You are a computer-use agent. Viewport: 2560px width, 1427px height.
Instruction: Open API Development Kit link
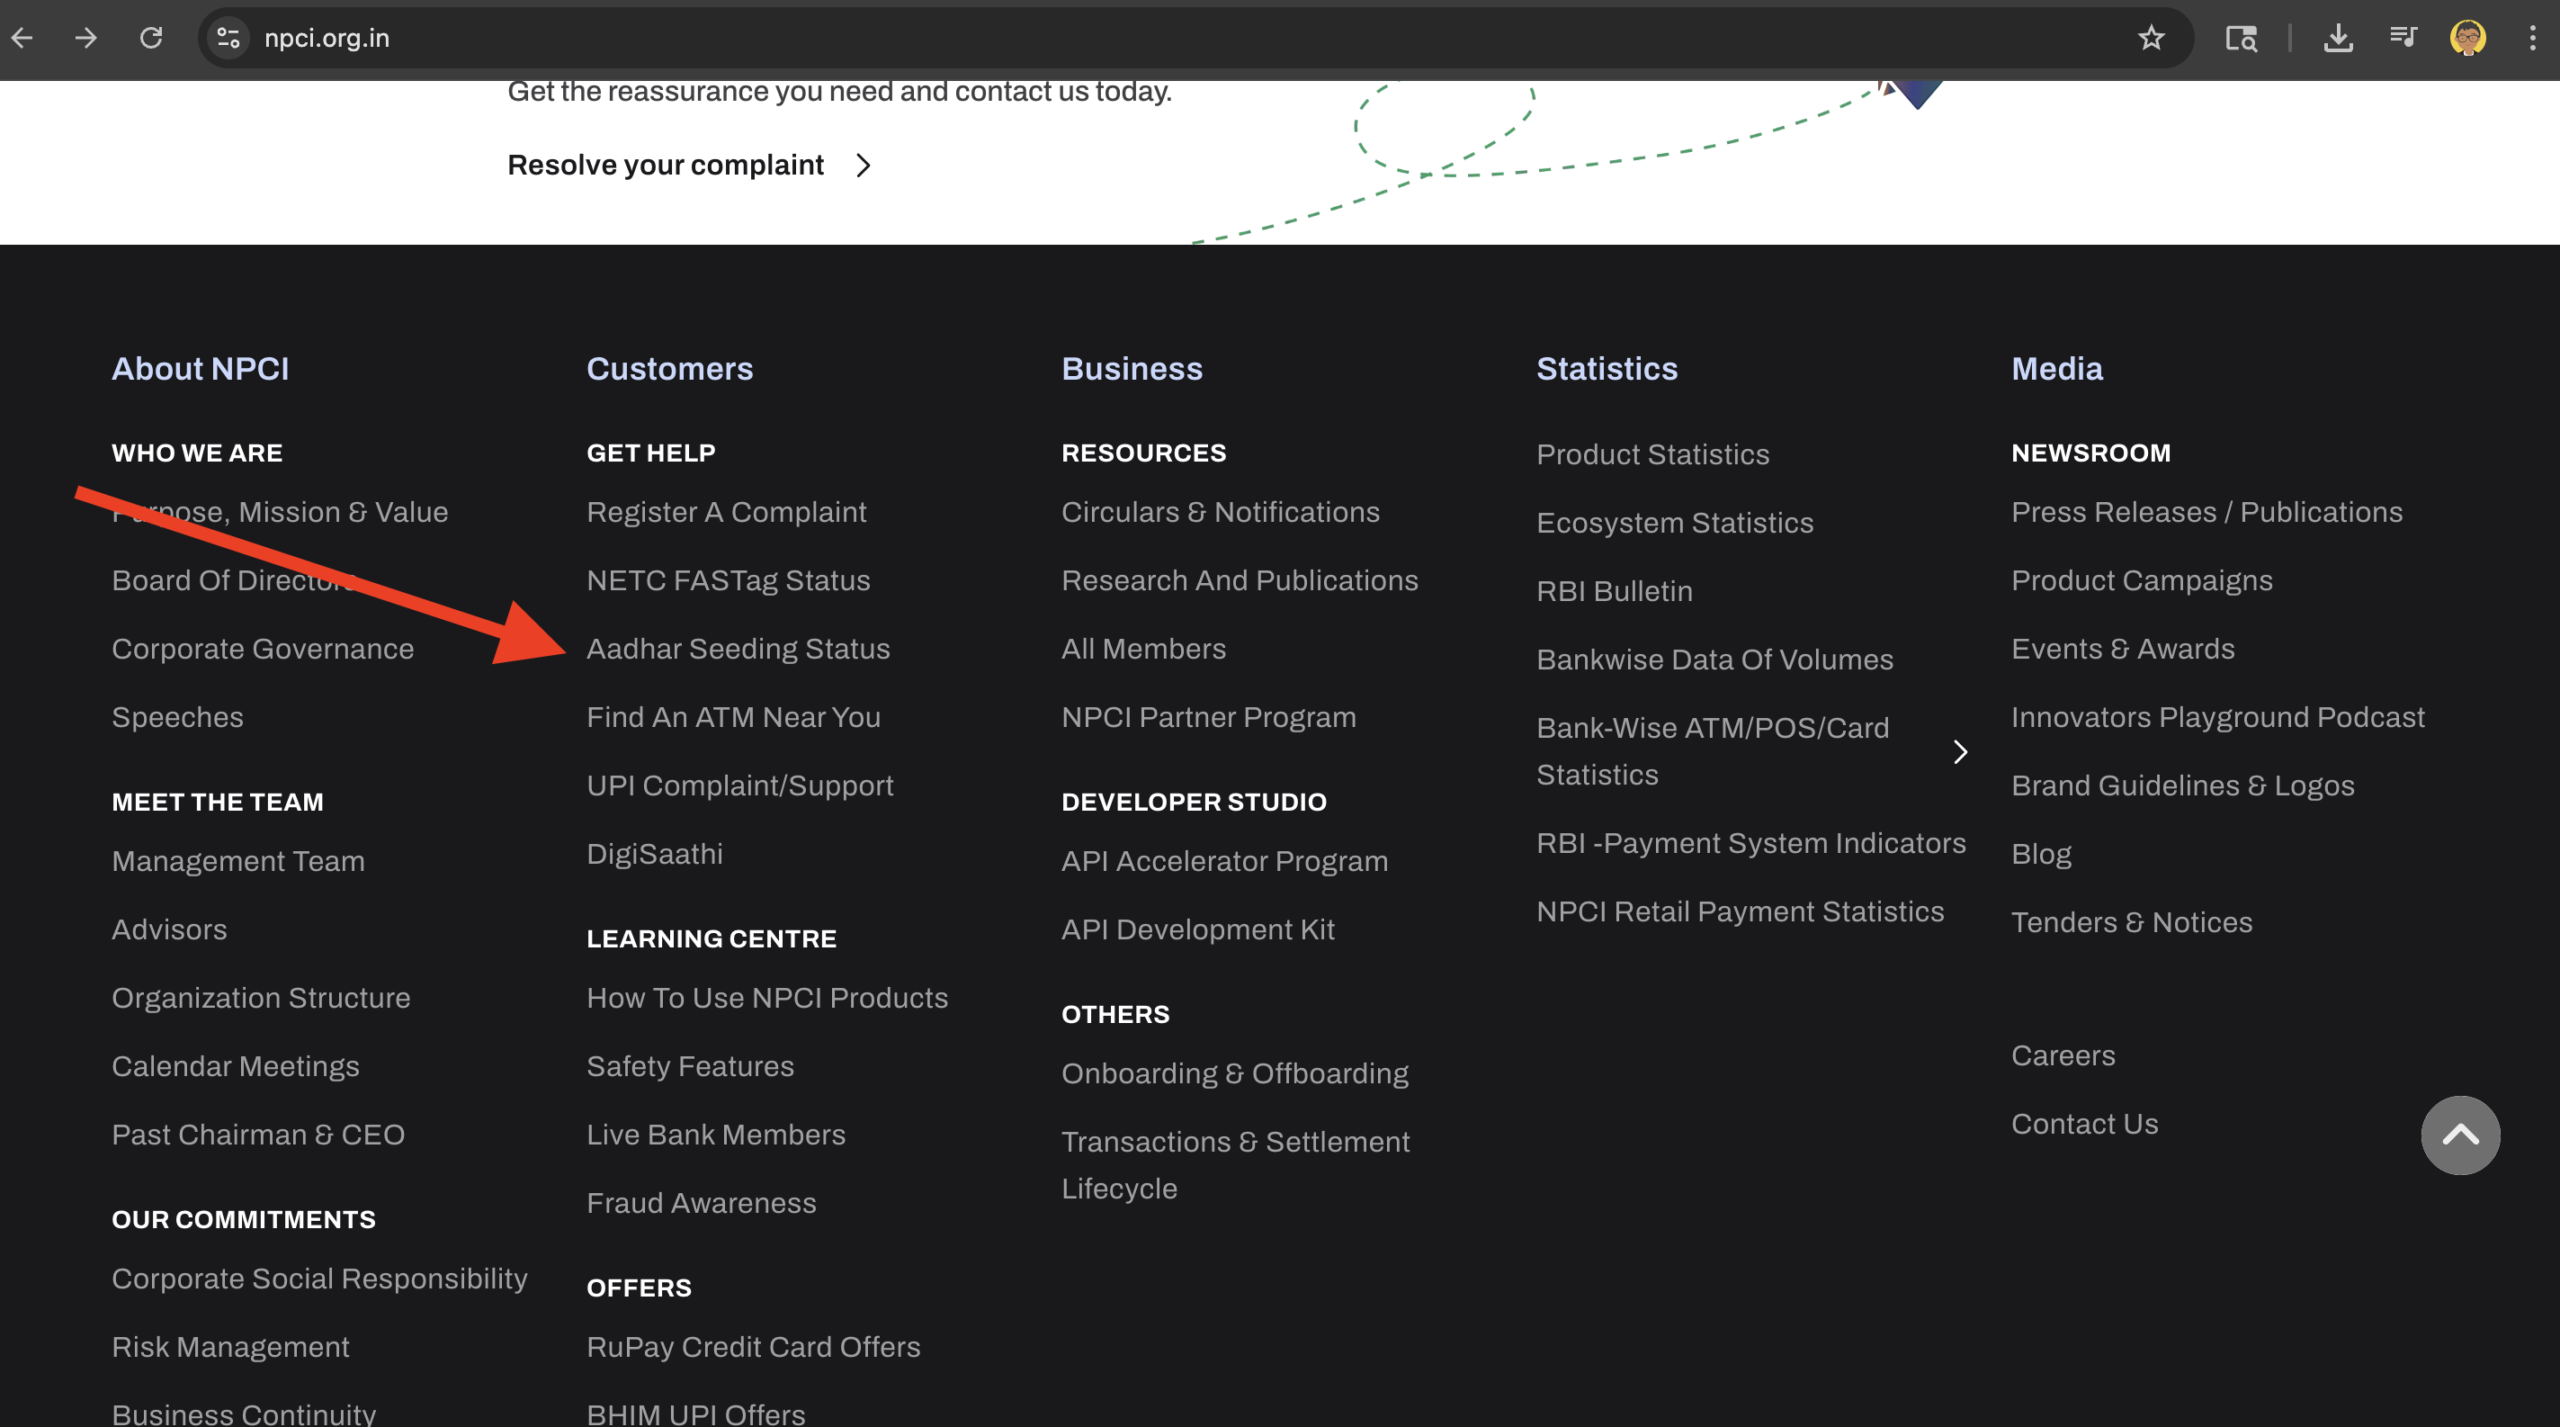pos(1198,929)
